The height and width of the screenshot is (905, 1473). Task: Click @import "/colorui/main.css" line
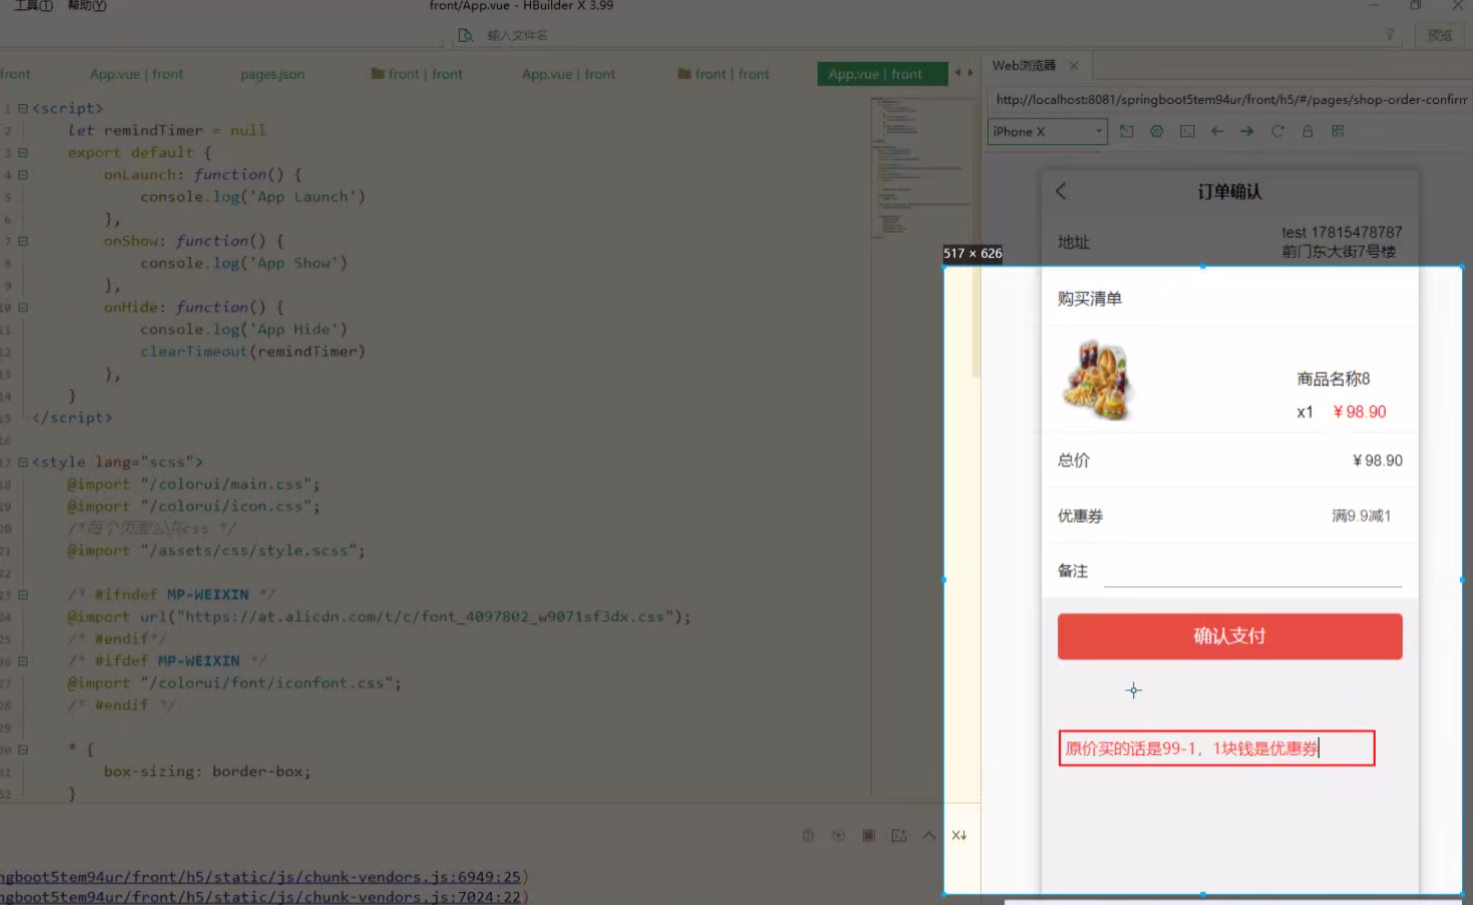[194, 485]
